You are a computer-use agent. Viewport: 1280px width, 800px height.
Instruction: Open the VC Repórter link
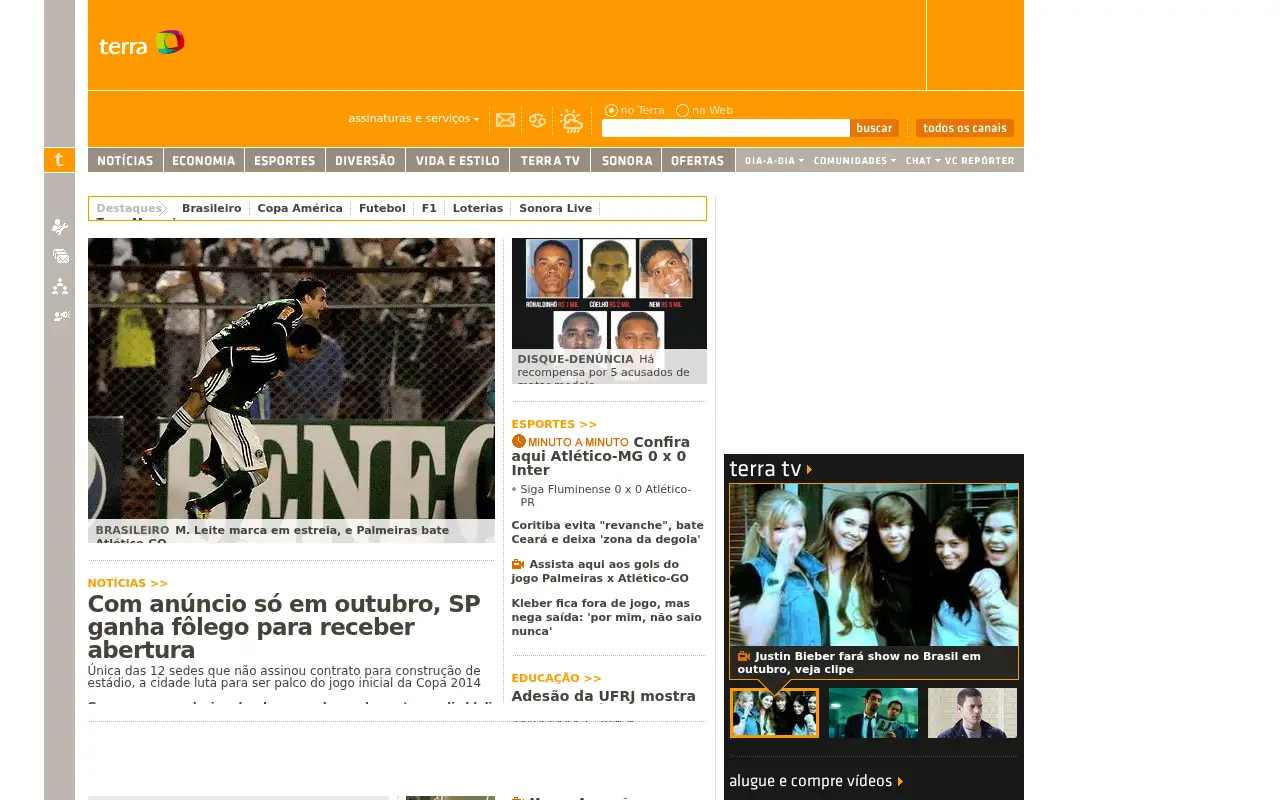tap(980, 161)
